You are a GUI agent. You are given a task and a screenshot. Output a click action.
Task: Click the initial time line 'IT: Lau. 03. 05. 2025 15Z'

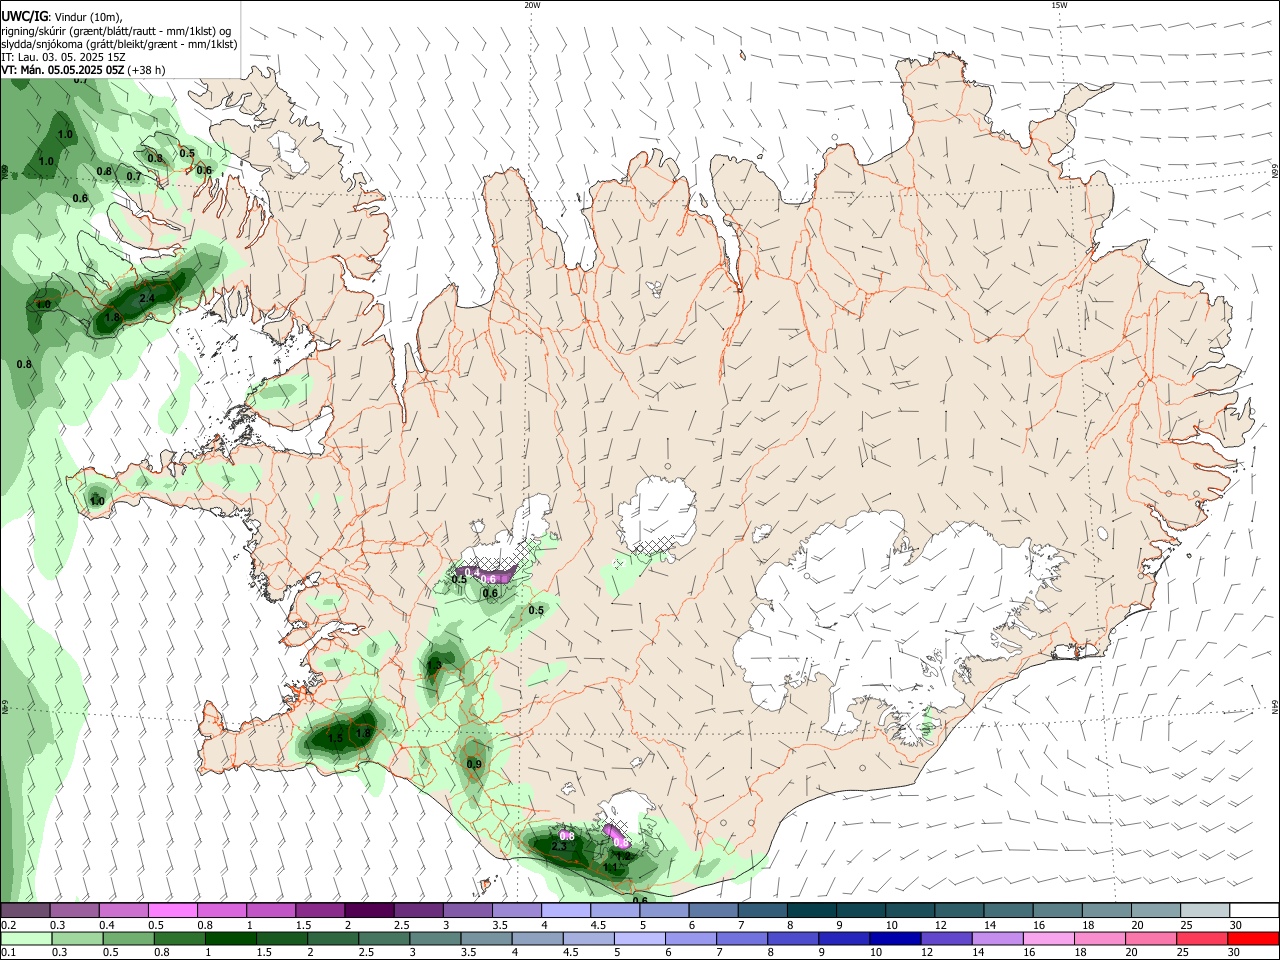click(63, 57)
